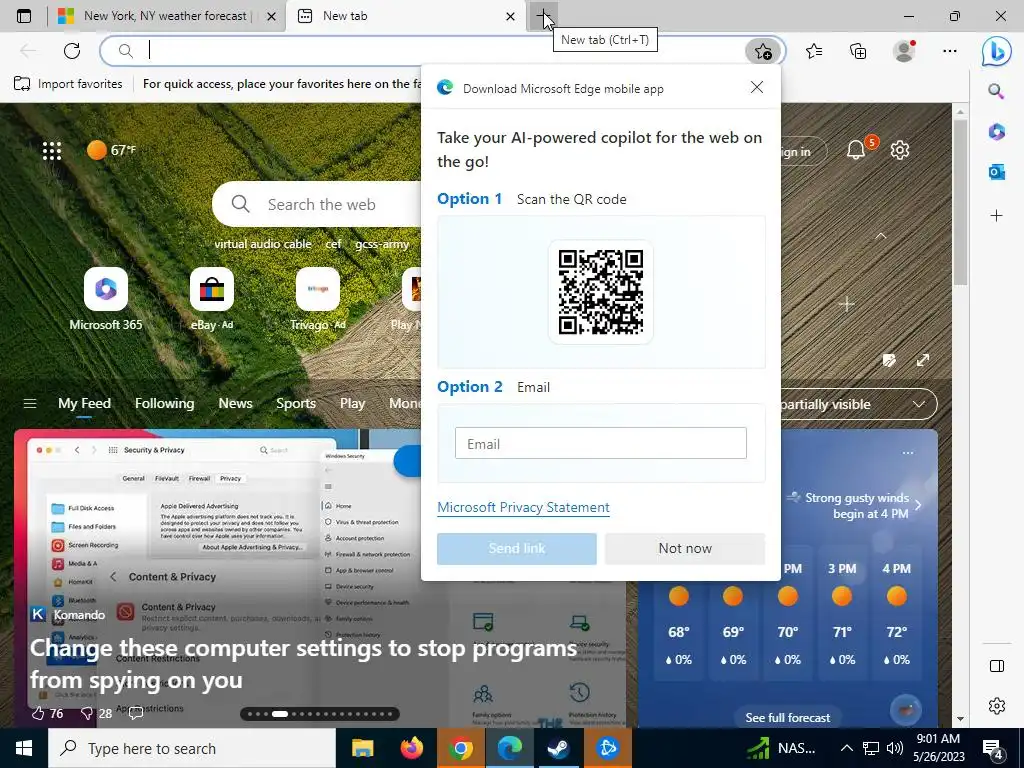This screenshot has width=1024, height=768.
Task: Switch to New York weather forecast tab
Action: (x=166, y=16)
